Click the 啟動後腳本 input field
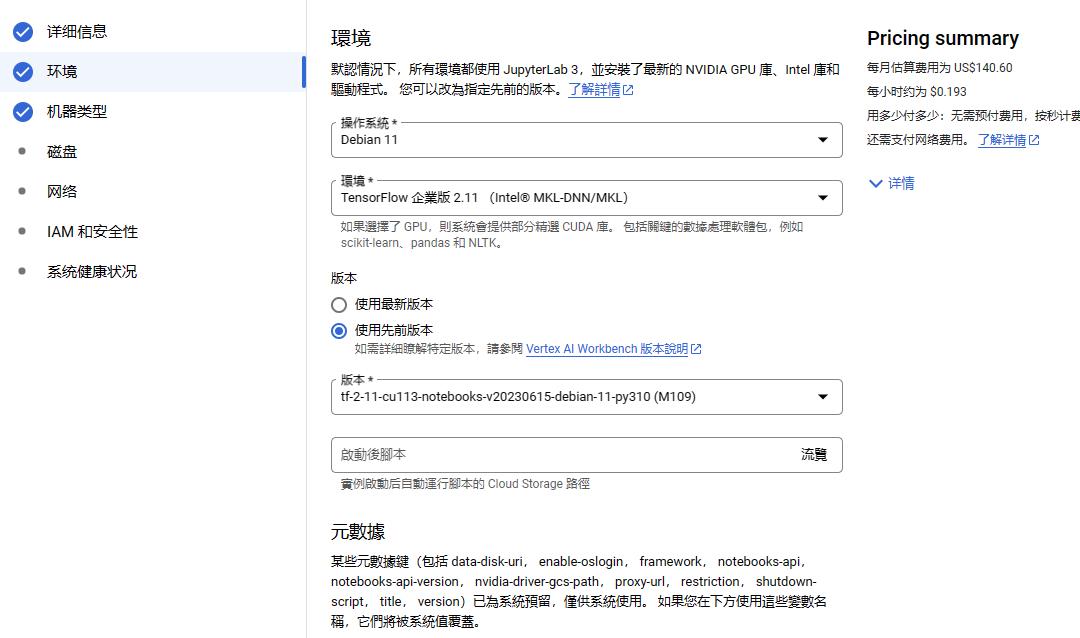 pos(560,455)
